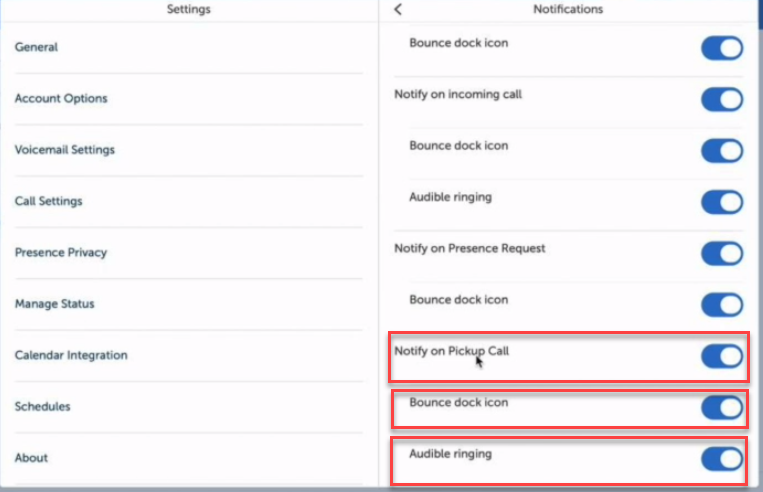
Task: Toggle Notify on Pickup Call switch
Action: click(x=722, y=356)
